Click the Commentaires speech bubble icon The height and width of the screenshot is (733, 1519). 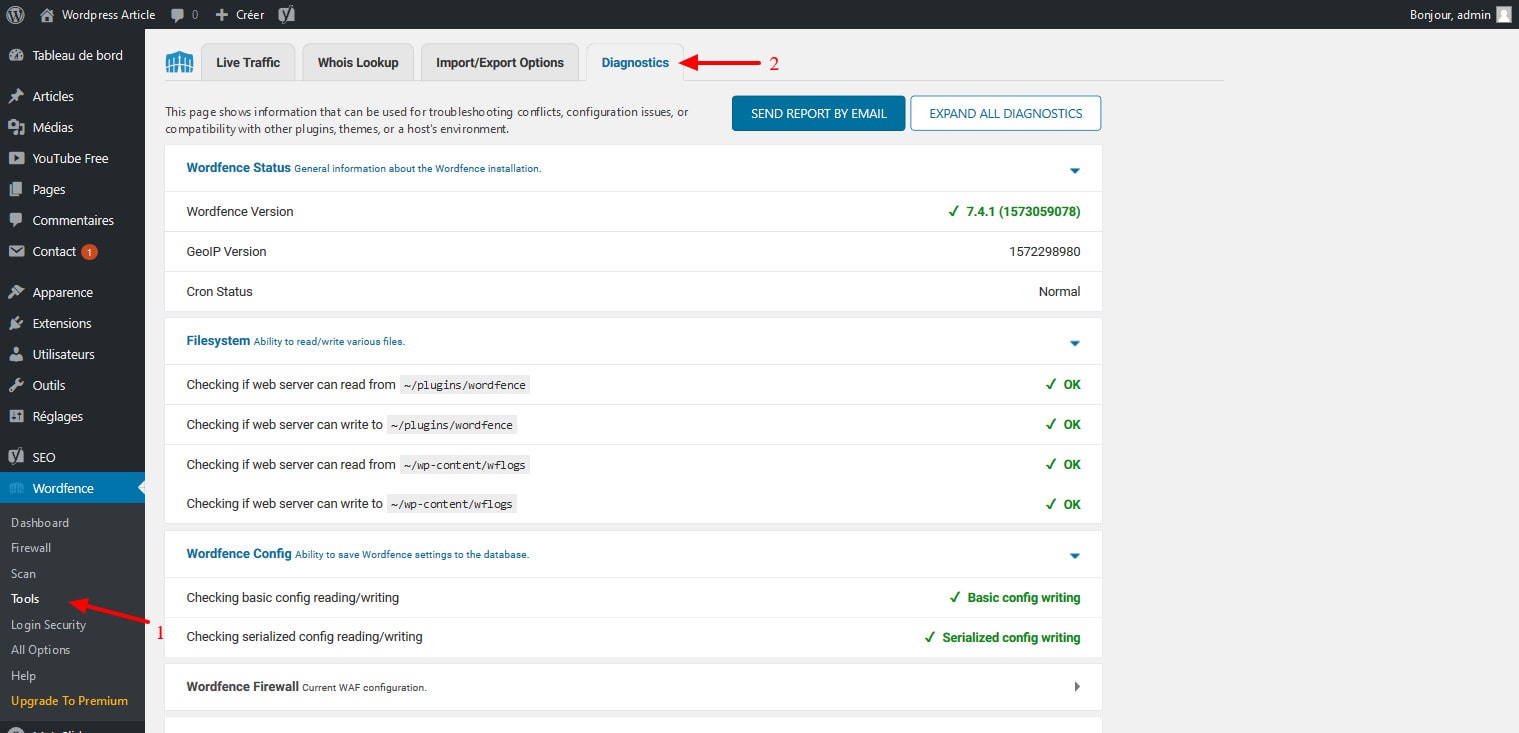(16, 221)
